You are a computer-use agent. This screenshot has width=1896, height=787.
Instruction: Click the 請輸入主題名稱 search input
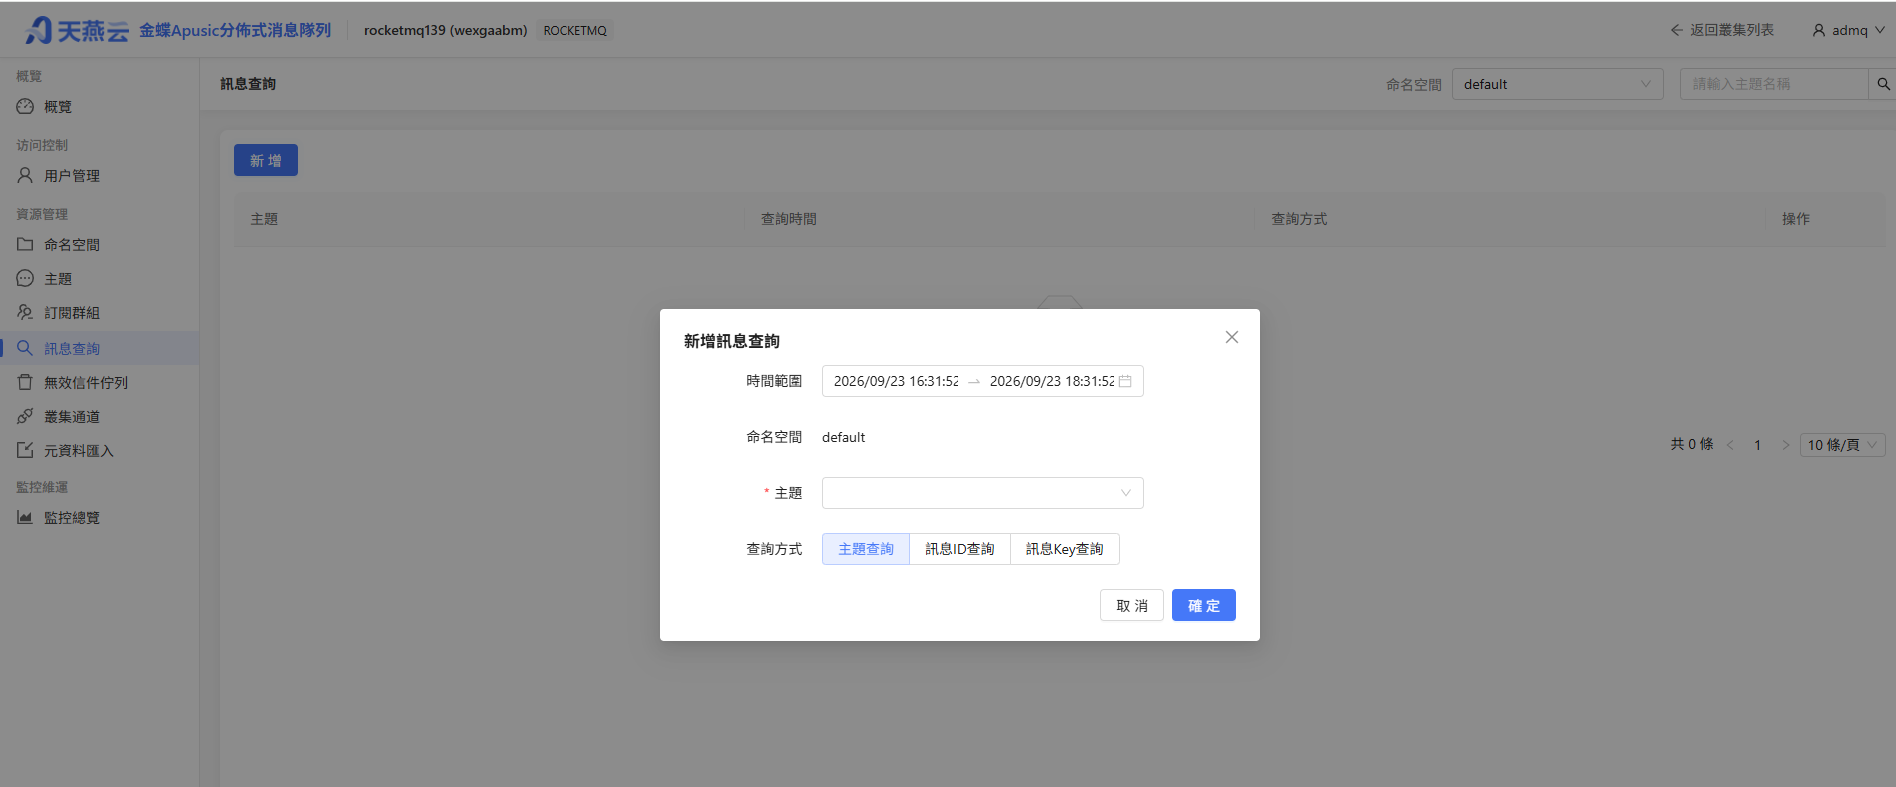pyautogui.click(x=1774, y=84)
